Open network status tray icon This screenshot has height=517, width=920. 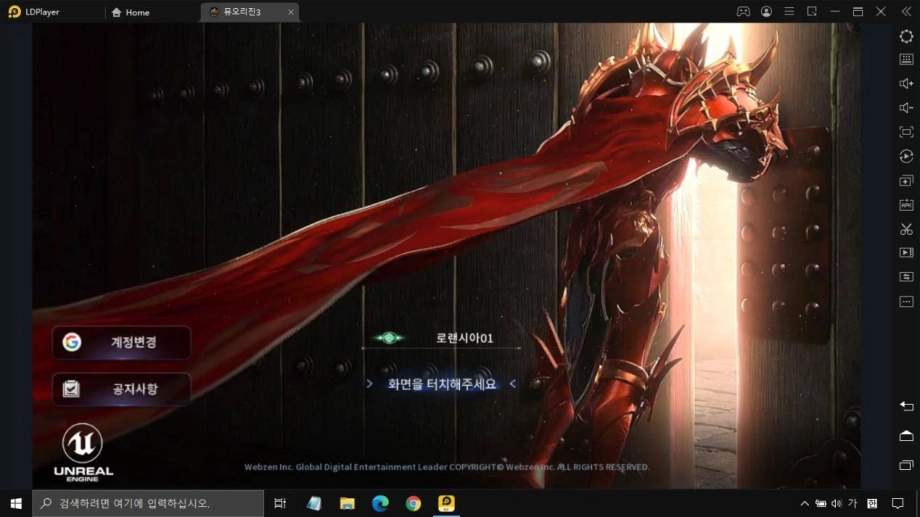[821, 504]
